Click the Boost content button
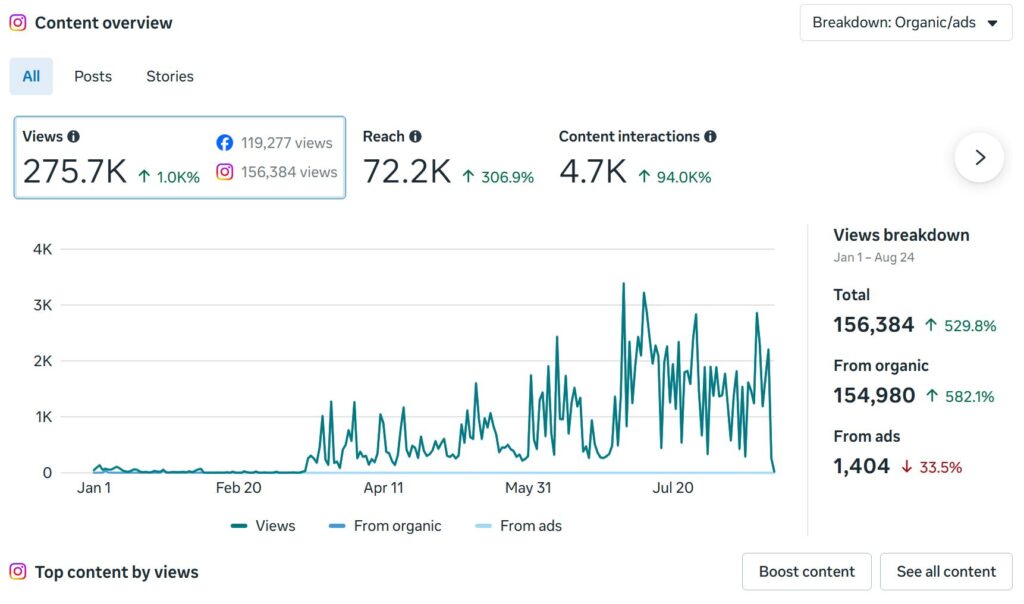This screenshot has width=1024, height=604. pos(807,571)
